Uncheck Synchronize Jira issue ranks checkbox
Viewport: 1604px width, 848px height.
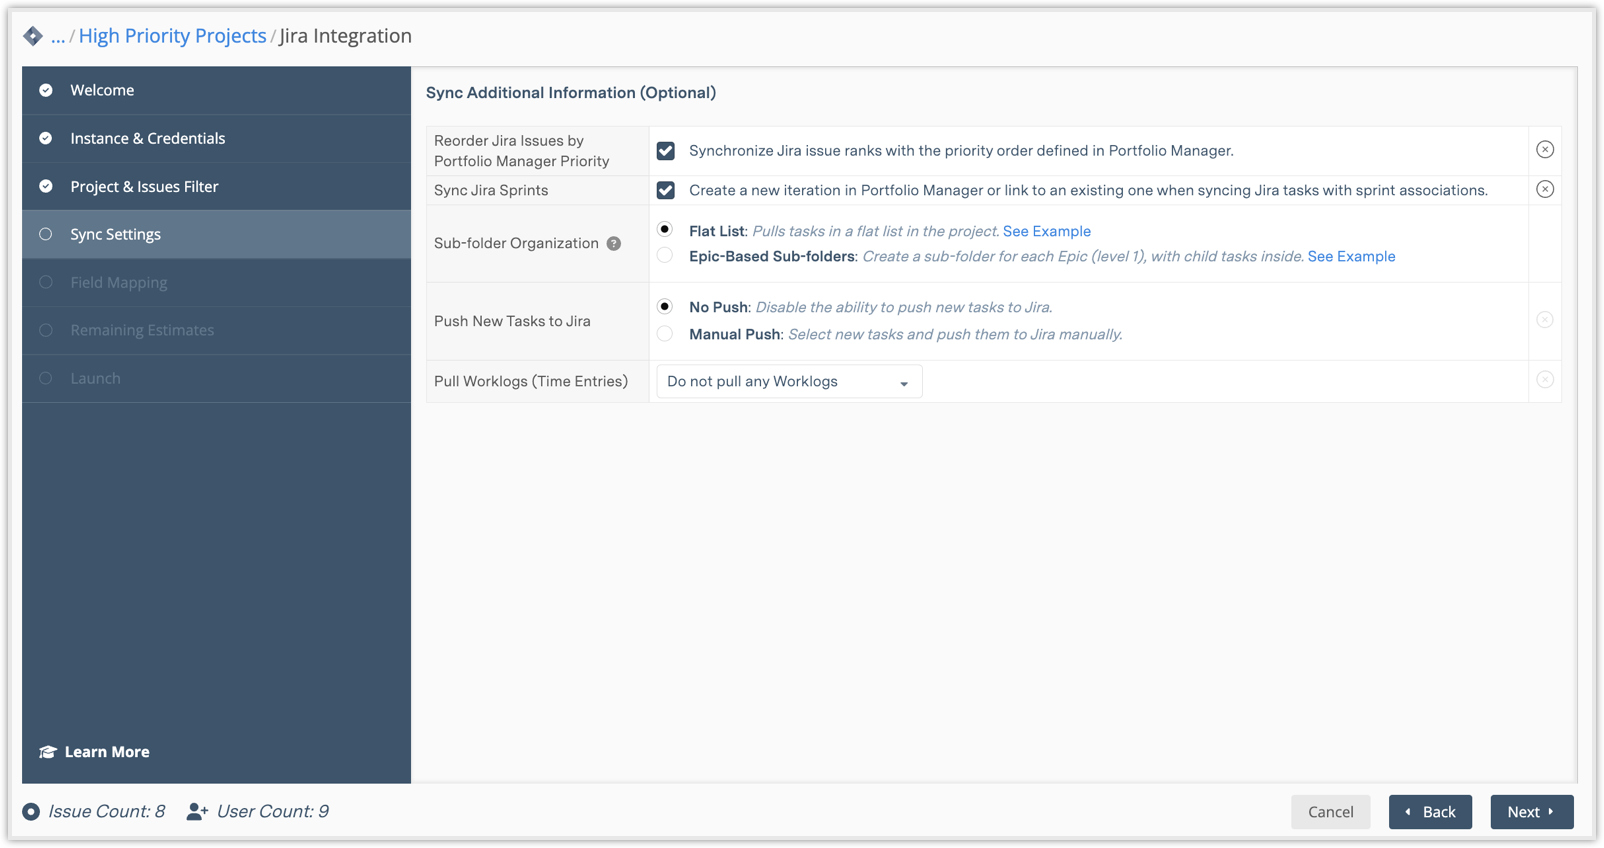(x=665, y=151)
